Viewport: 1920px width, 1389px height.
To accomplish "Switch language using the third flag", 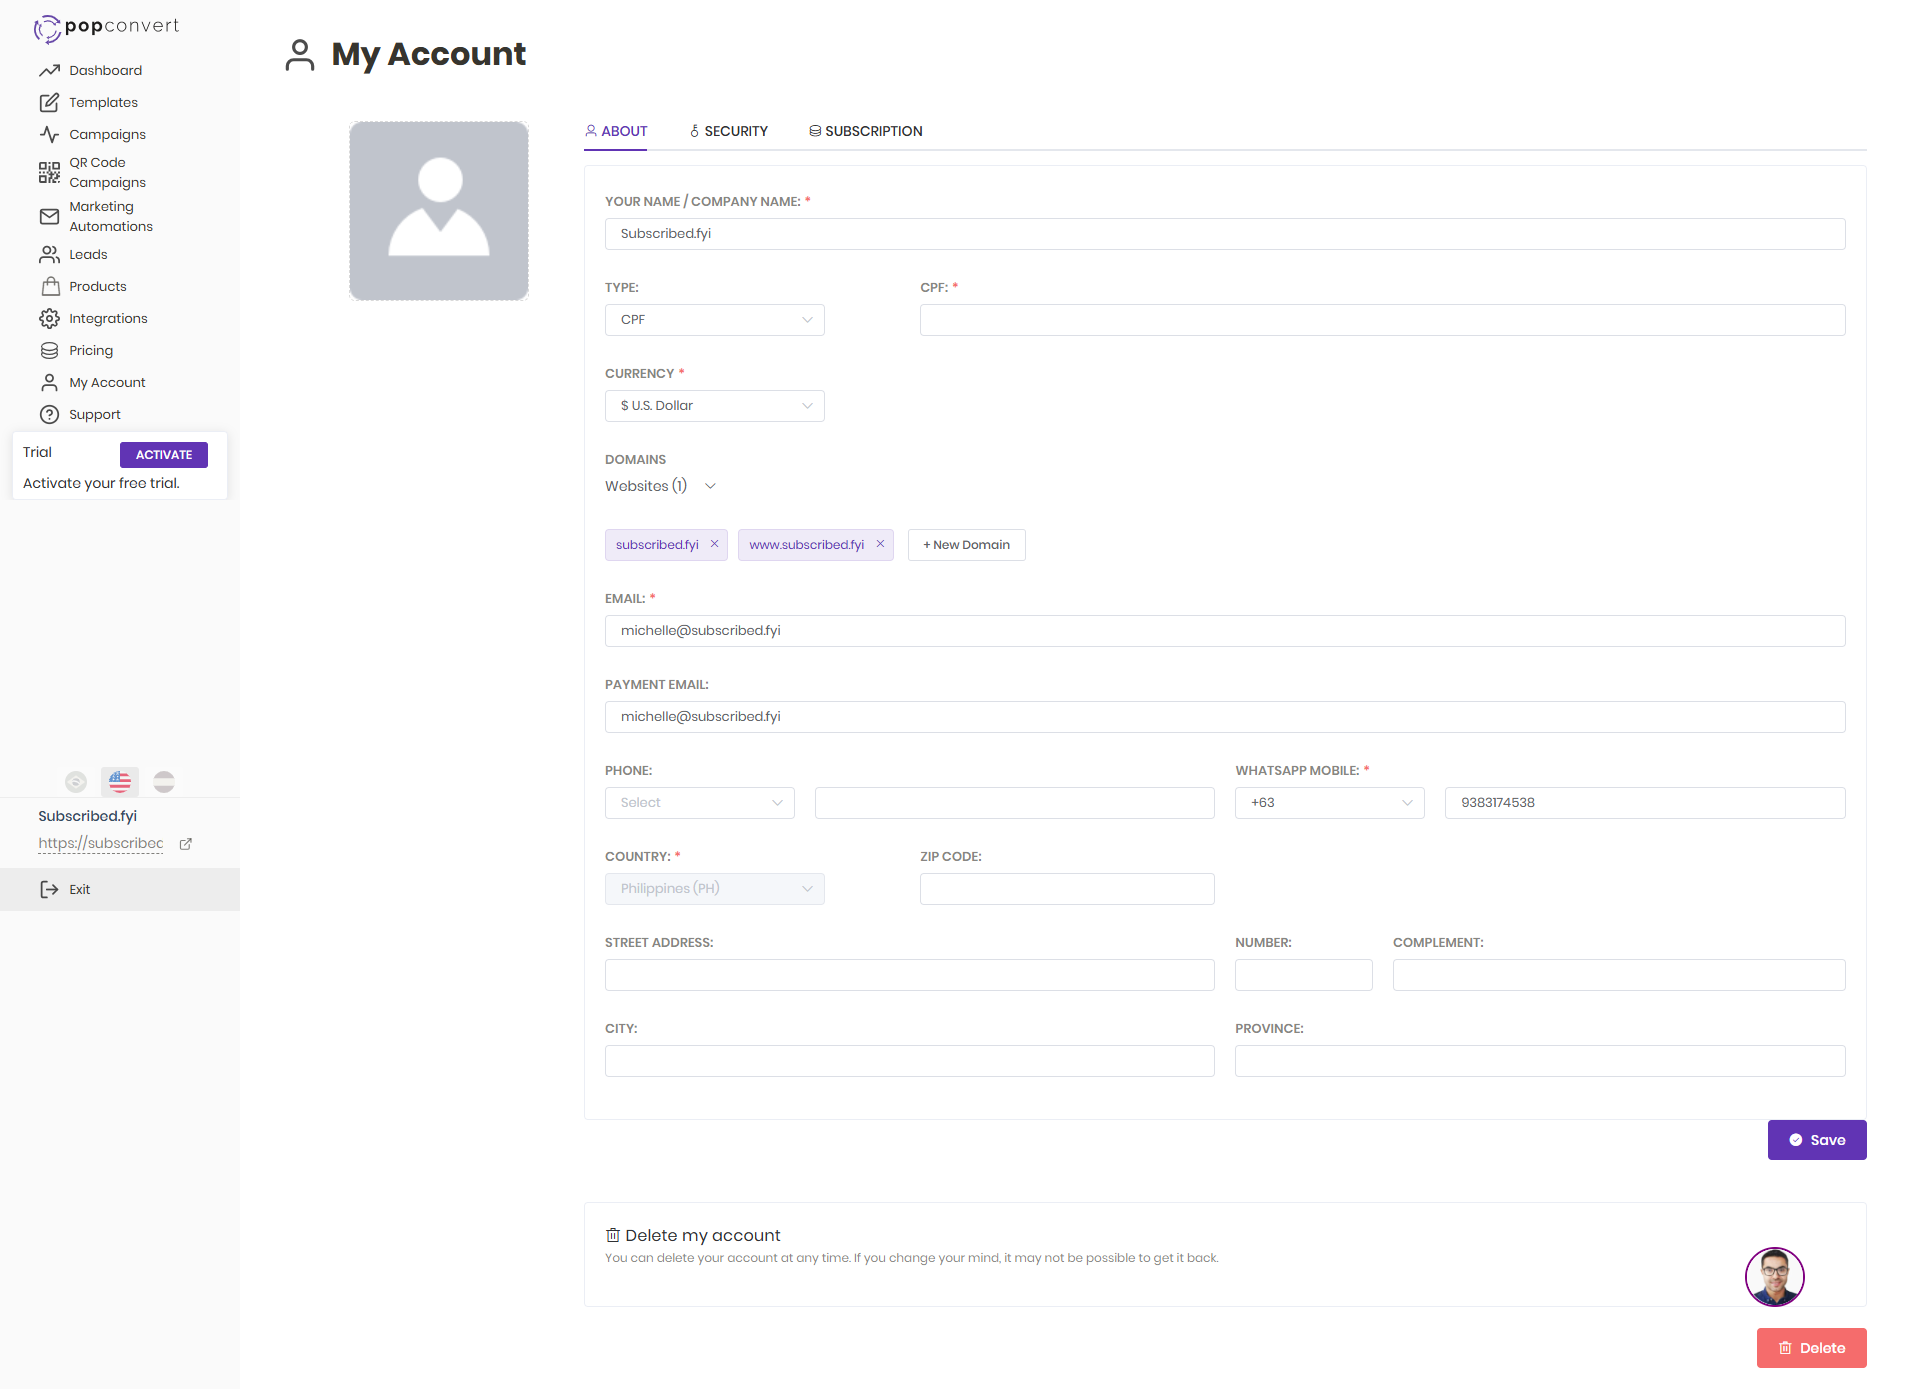I will click(164, 782).
